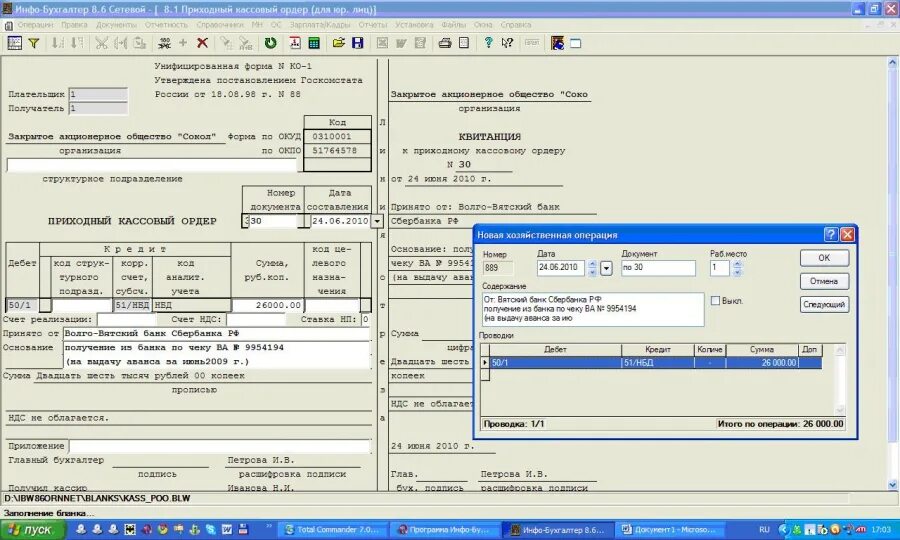Click the Получатель input field
Viewport: 900px width, 540px height.
98,108
